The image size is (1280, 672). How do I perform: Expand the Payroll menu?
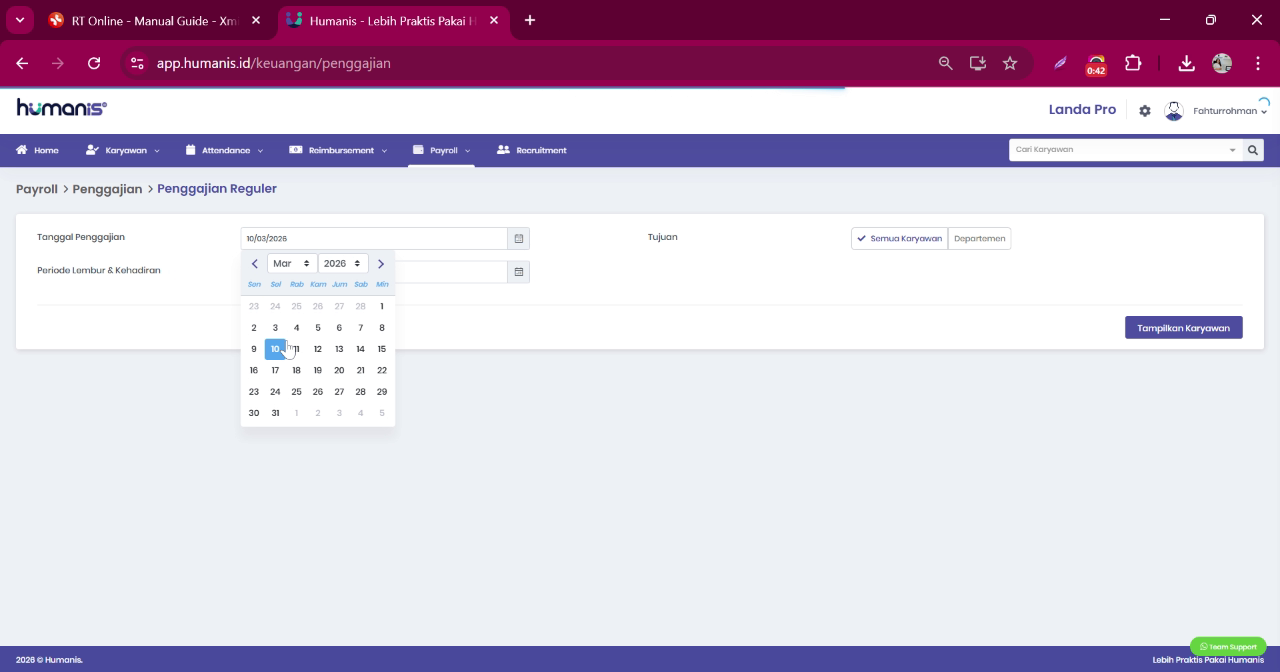click(441, 150)
